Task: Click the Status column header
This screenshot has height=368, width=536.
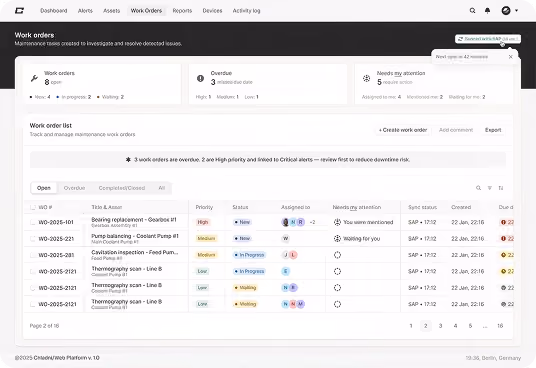Action: coord(240,207)
